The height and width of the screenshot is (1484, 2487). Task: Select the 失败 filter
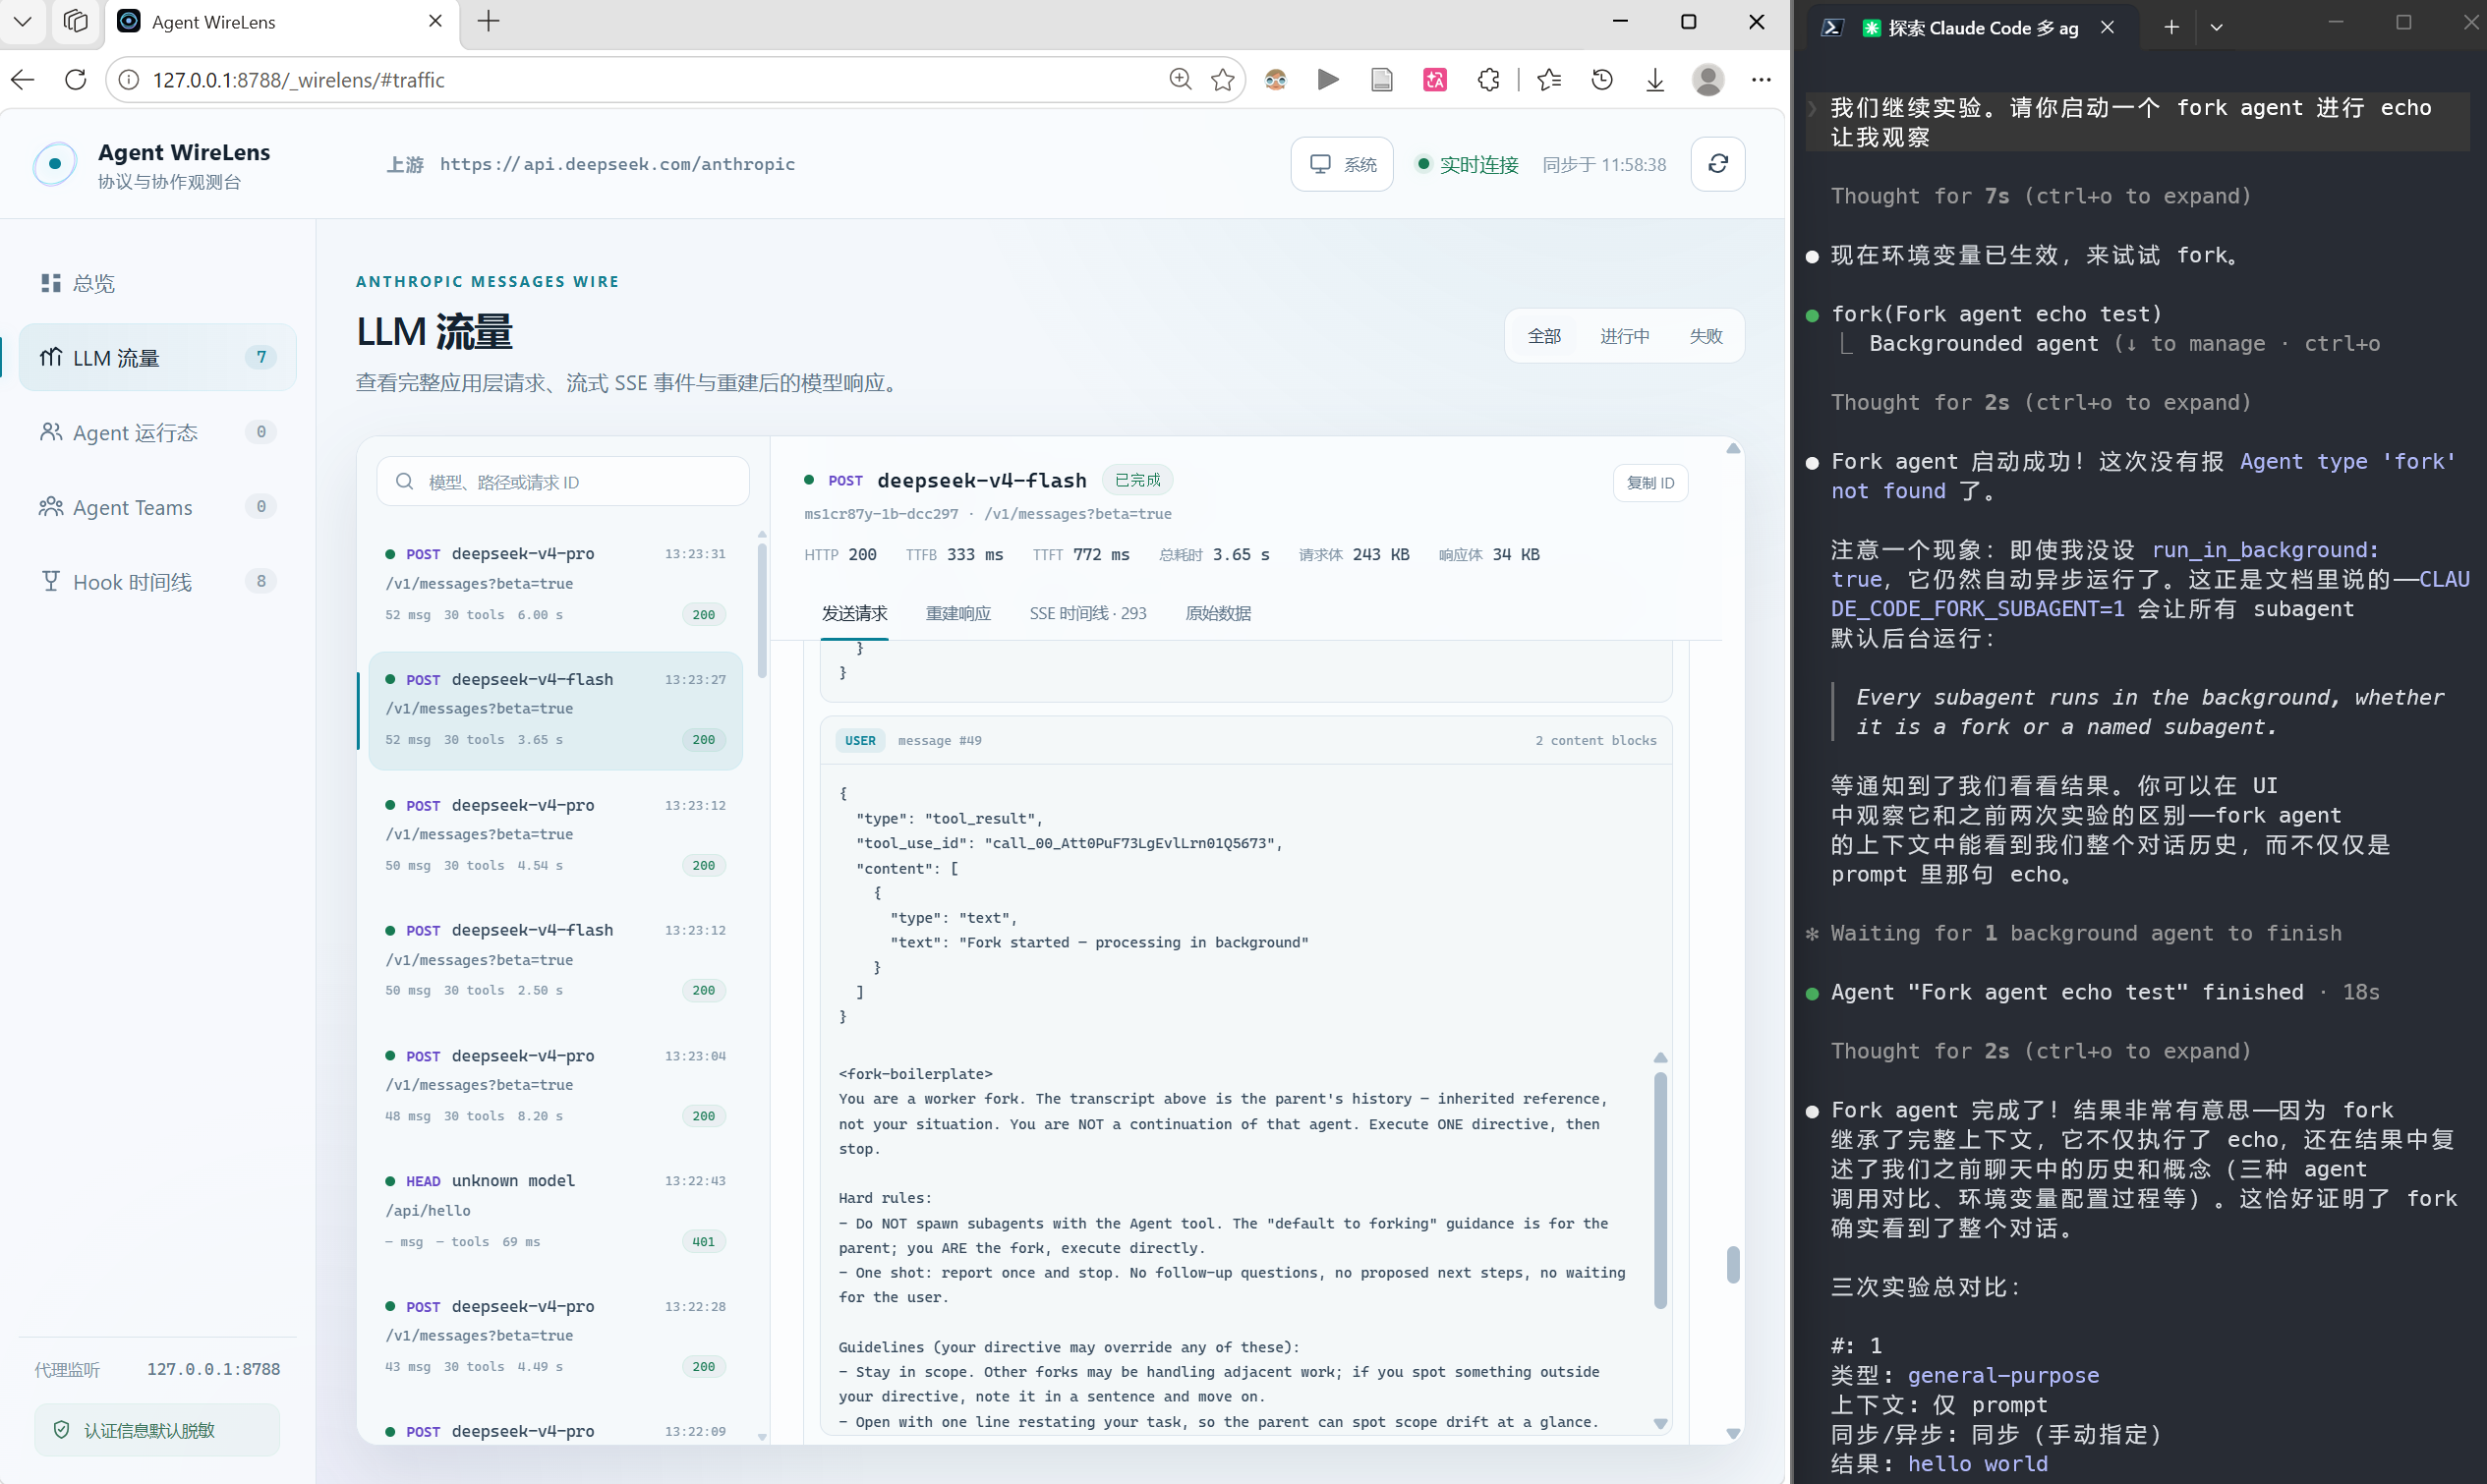(x=1706, y=336)
